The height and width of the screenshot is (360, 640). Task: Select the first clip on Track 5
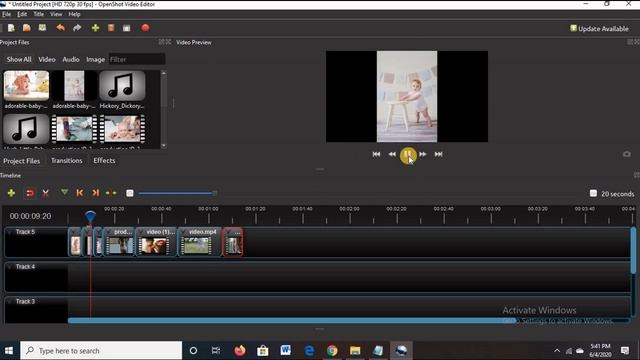point(75,242)
